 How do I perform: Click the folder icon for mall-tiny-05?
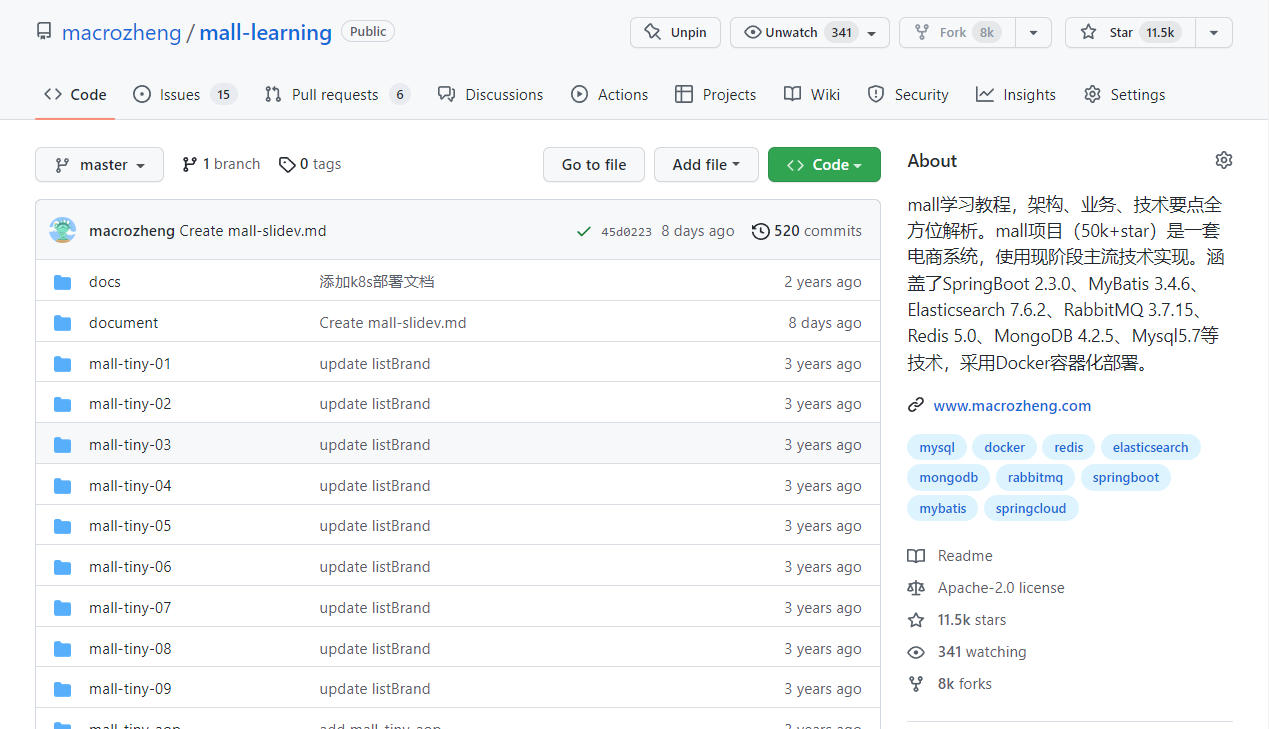coord(63,526)
